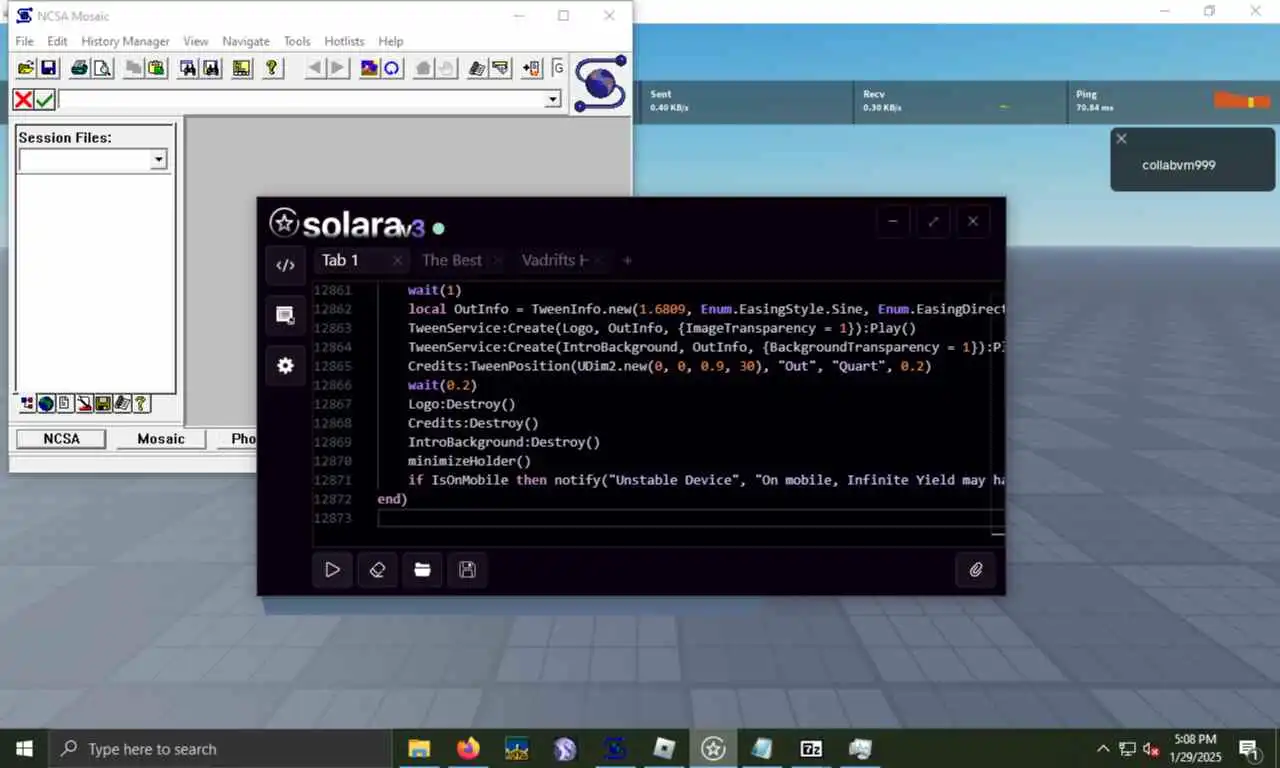Screen dimensions: 1280x768
Task: Open 7-Zip from the taskbar
Action: [x=811, y=748]
